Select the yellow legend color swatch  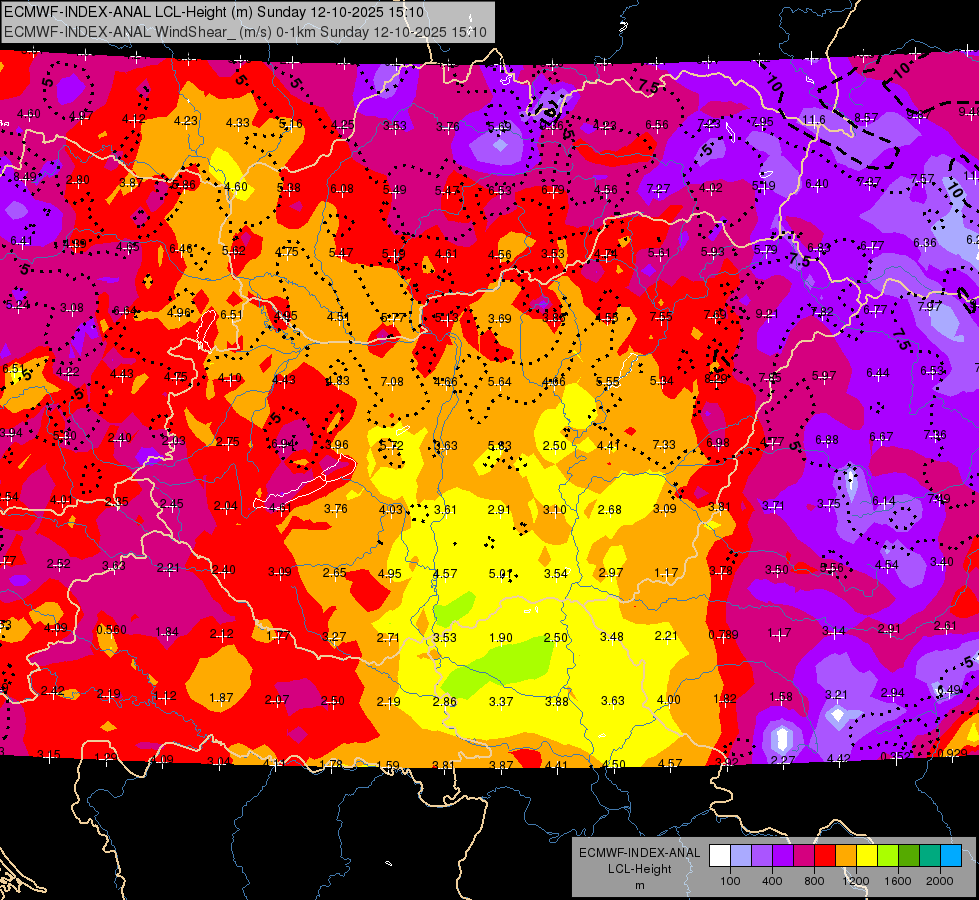tap(867, 856)
